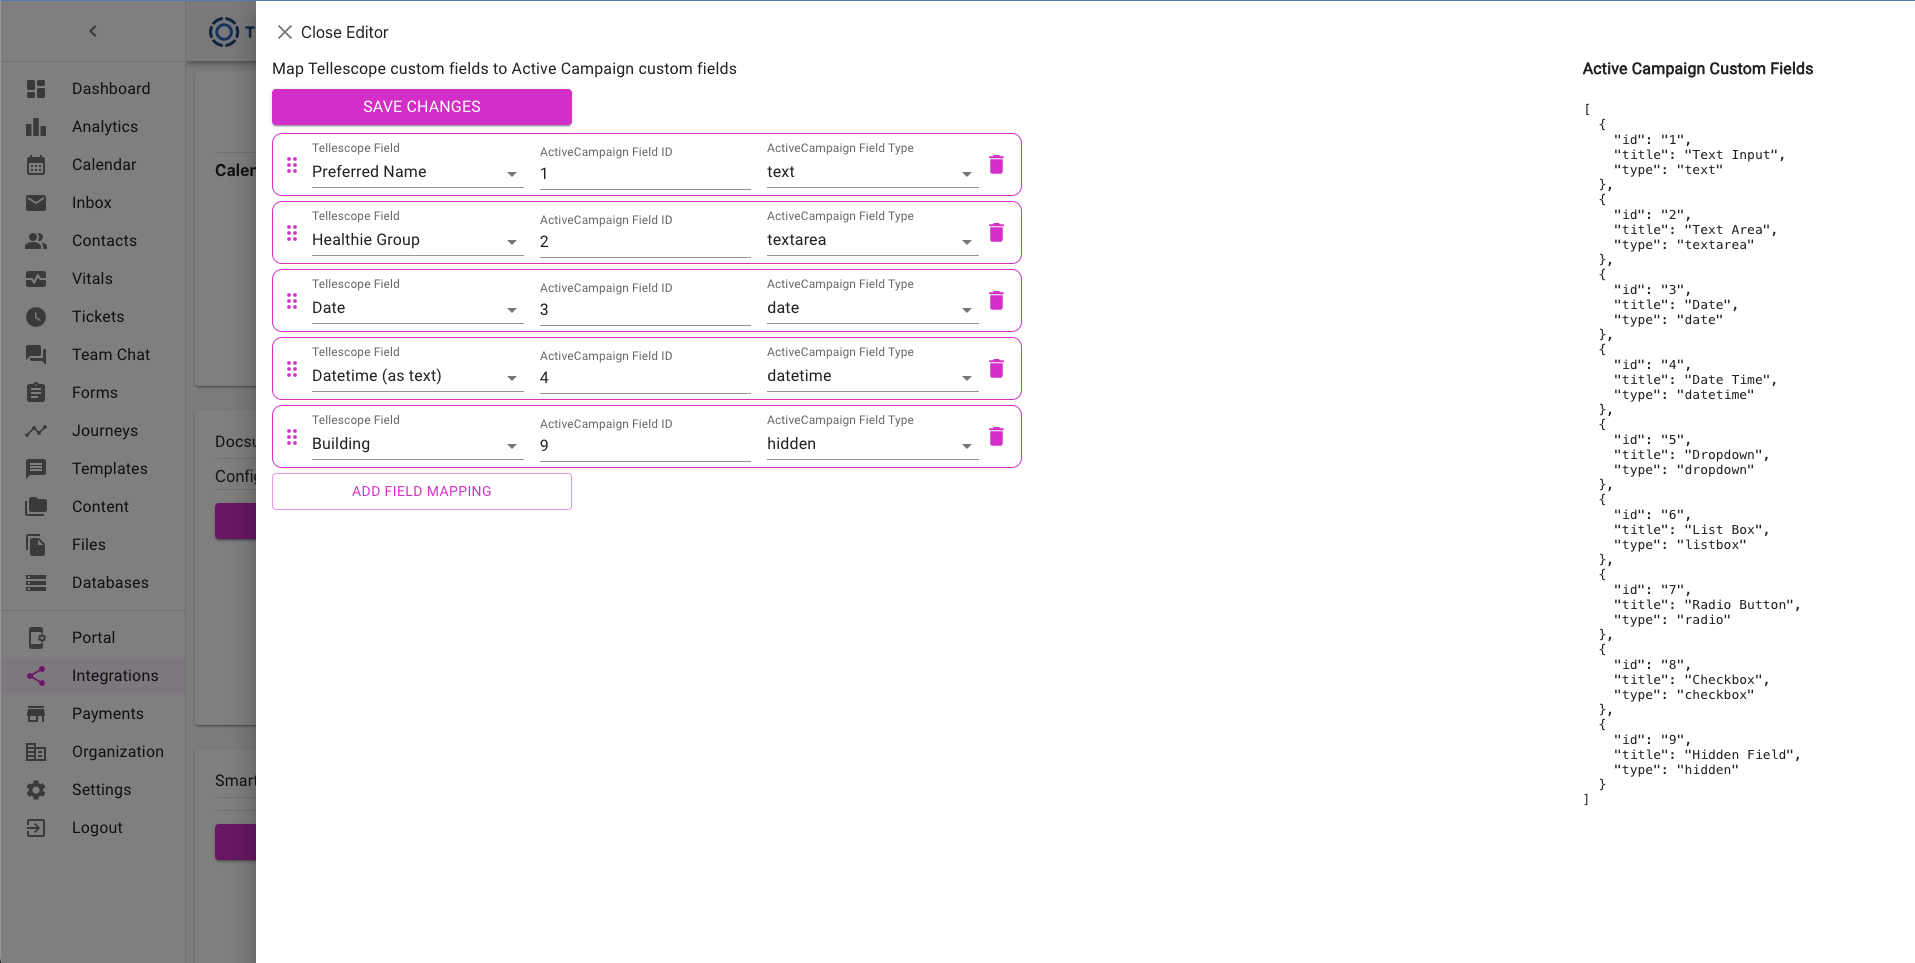Open Organization in the sidebar
Screen dimensions: 1915x963
click(93, 752)
